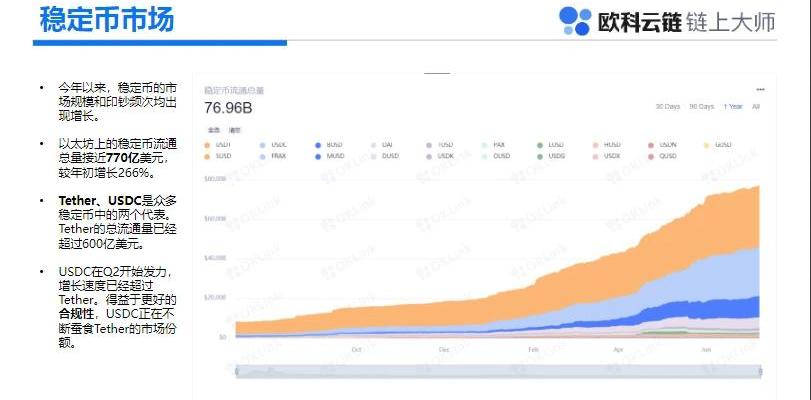
Task: Open the chart's three-dot more options menu
Action: [760, 89]
